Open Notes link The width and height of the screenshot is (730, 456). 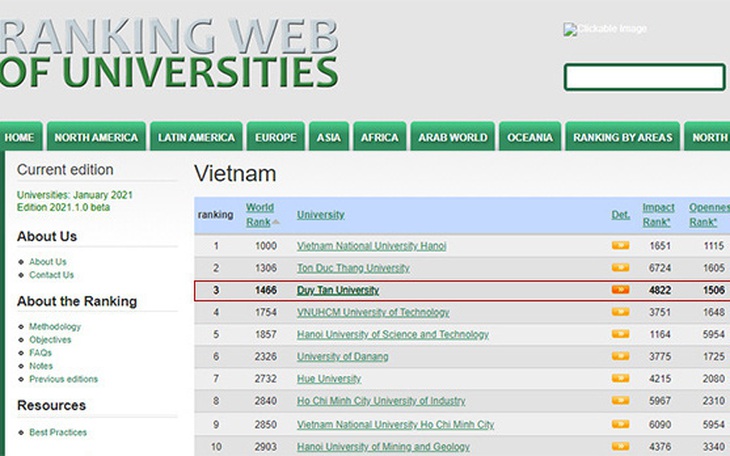41,366
